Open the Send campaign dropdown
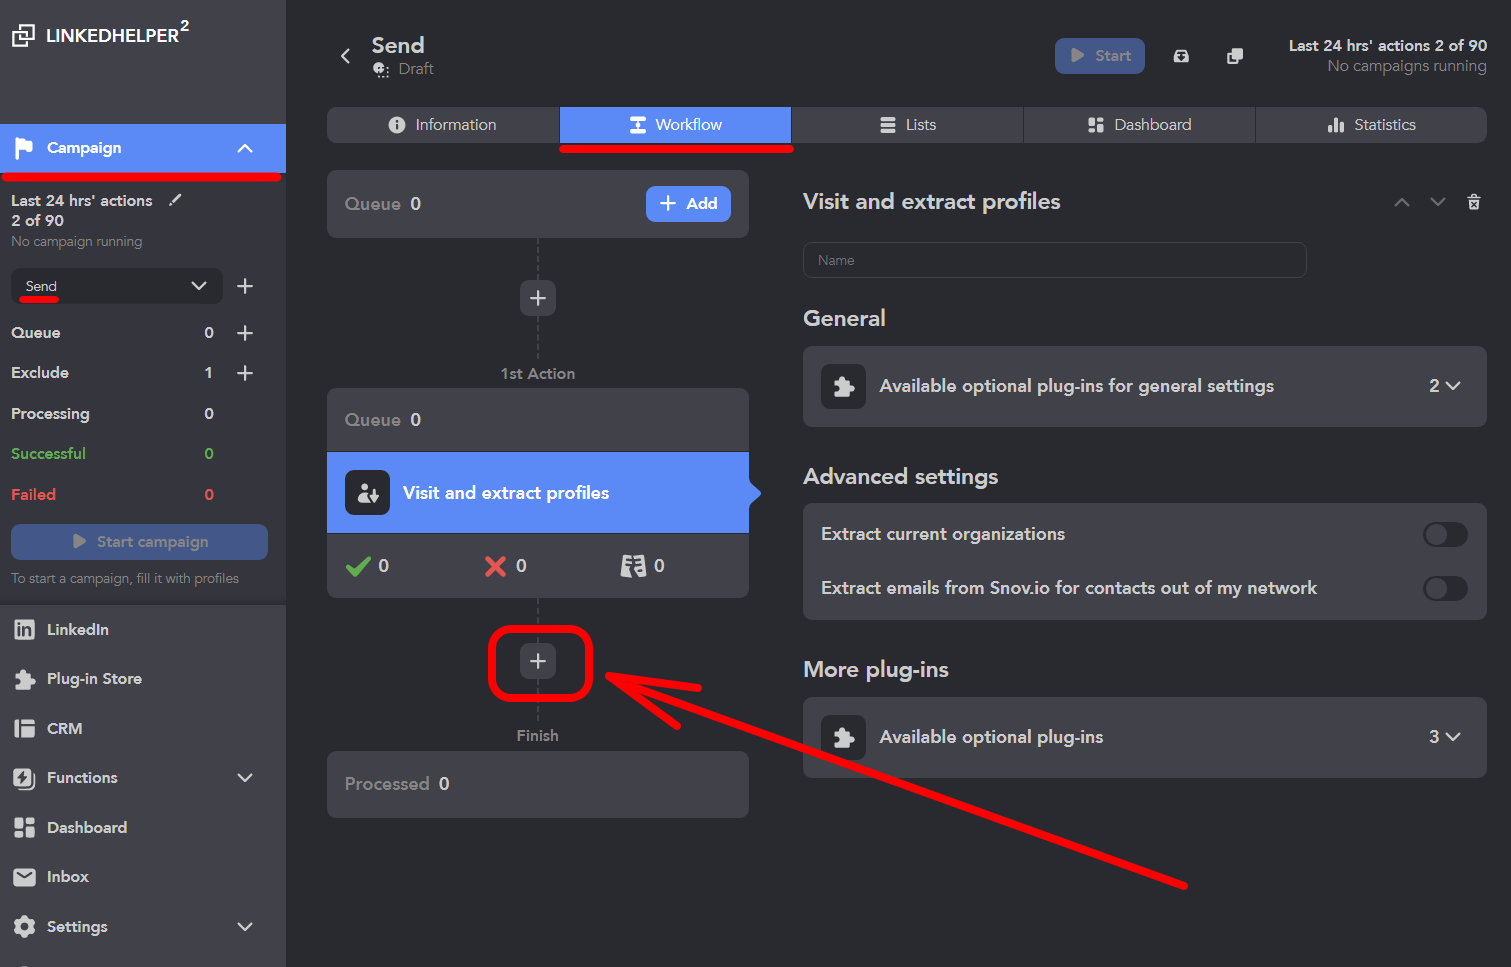The height and width of the screenshot is (967, 1511). tap(116, 286)
